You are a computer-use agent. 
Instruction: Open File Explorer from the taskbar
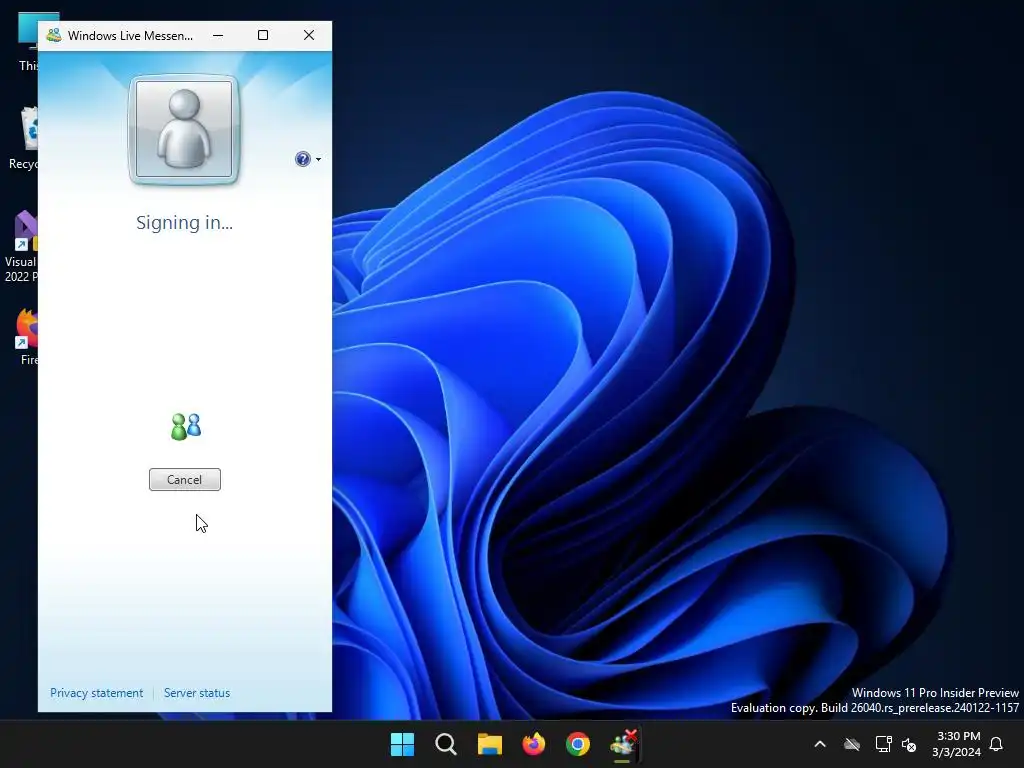tap(490, 744)
